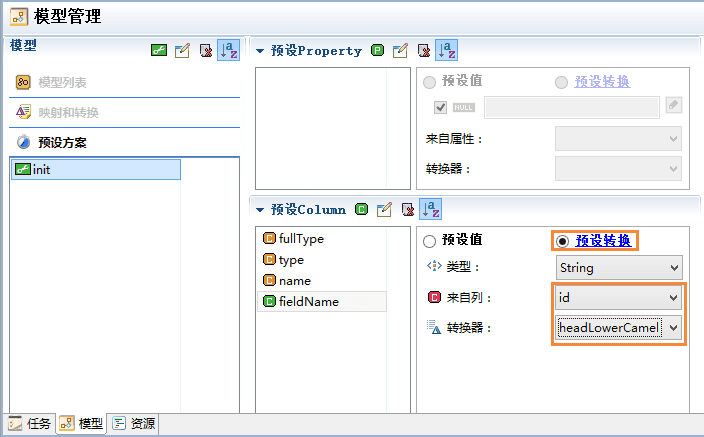Toggle the NULL checkbox
Viewport: 704px width, 437px height.
[440, 107]
